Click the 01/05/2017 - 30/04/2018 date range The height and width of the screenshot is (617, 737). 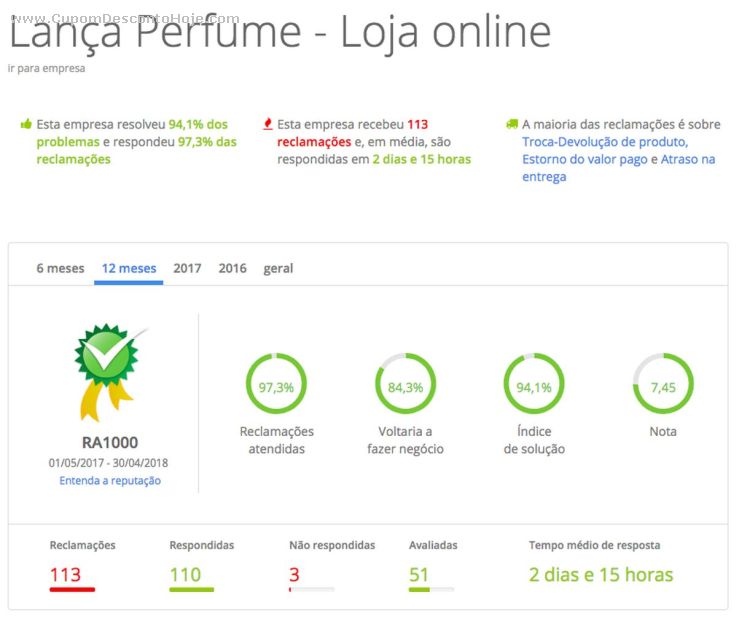(109, 463)
